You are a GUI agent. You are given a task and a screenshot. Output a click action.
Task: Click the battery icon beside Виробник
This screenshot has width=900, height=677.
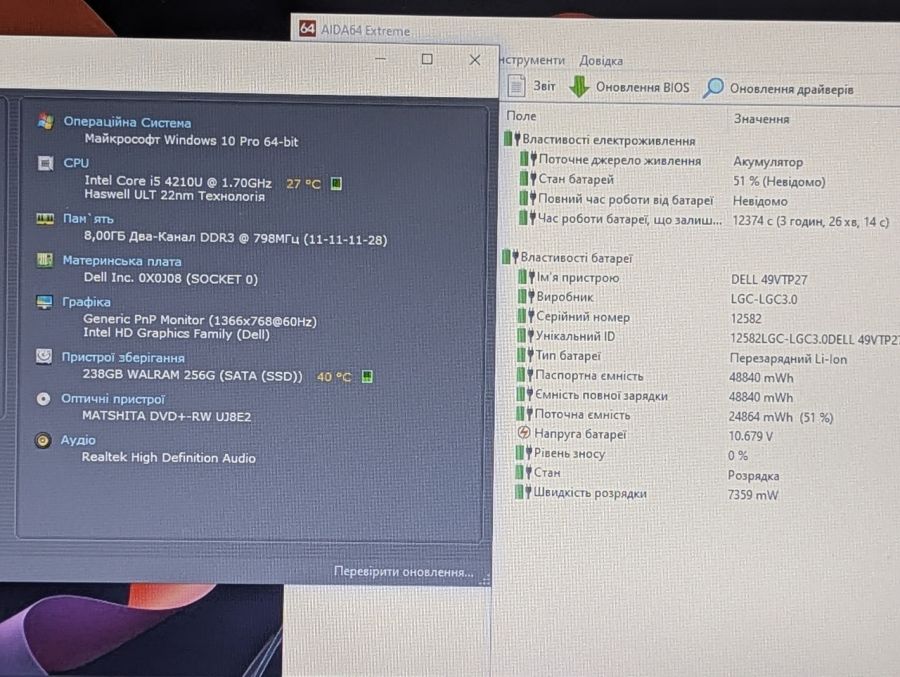[x=526, y=296]
